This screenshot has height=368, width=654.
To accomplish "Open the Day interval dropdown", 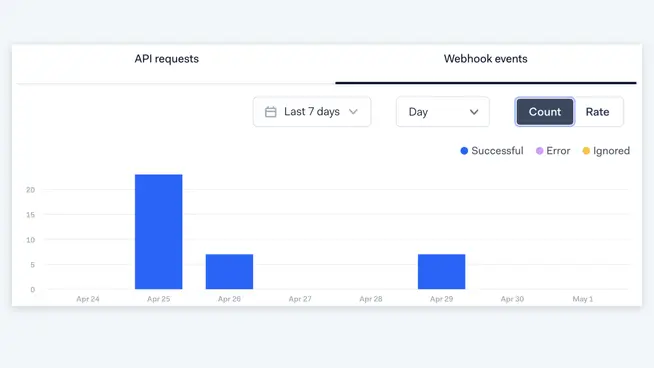I will [x=443, y=112].
